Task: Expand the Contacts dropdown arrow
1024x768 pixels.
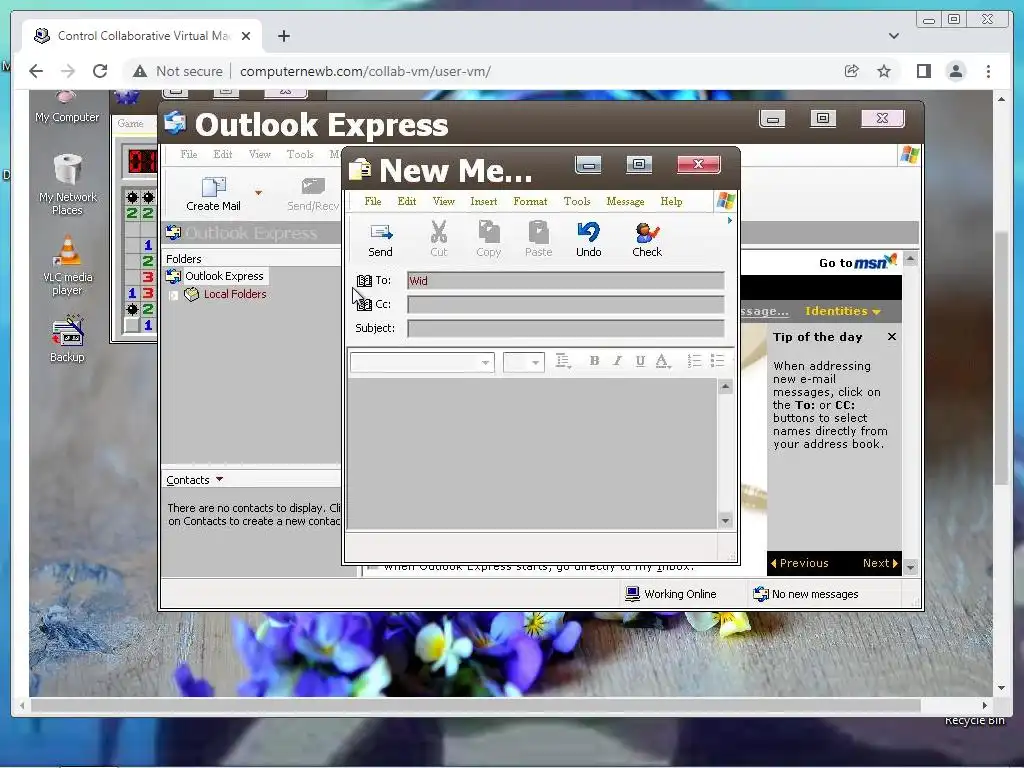Action: [219, 479]
